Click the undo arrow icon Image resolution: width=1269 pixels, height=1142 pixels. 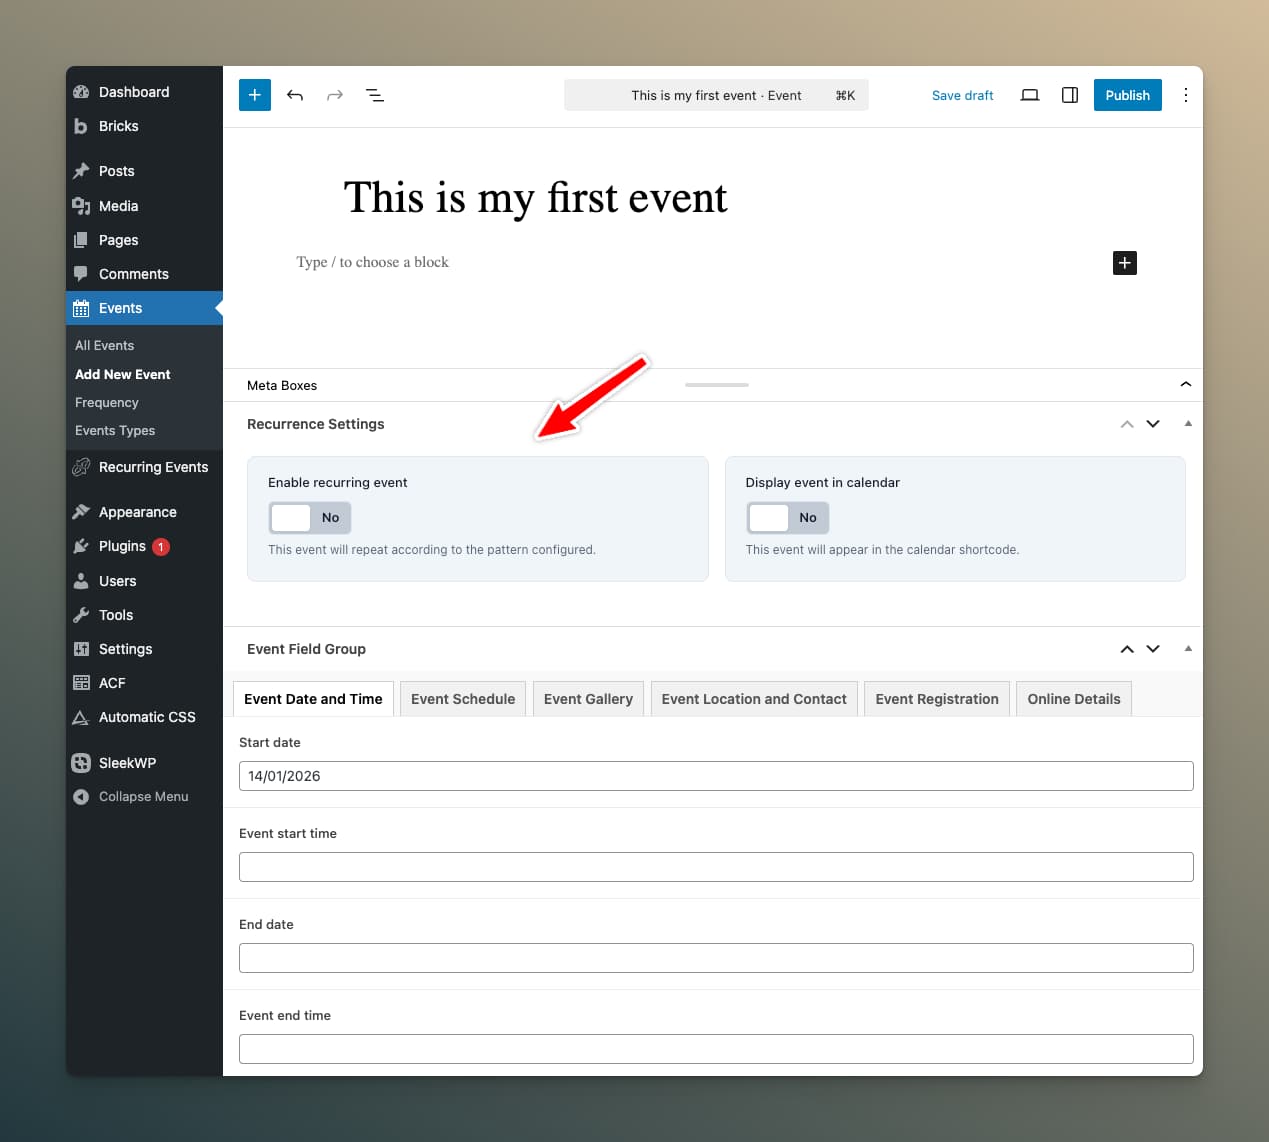coord(295,95)
